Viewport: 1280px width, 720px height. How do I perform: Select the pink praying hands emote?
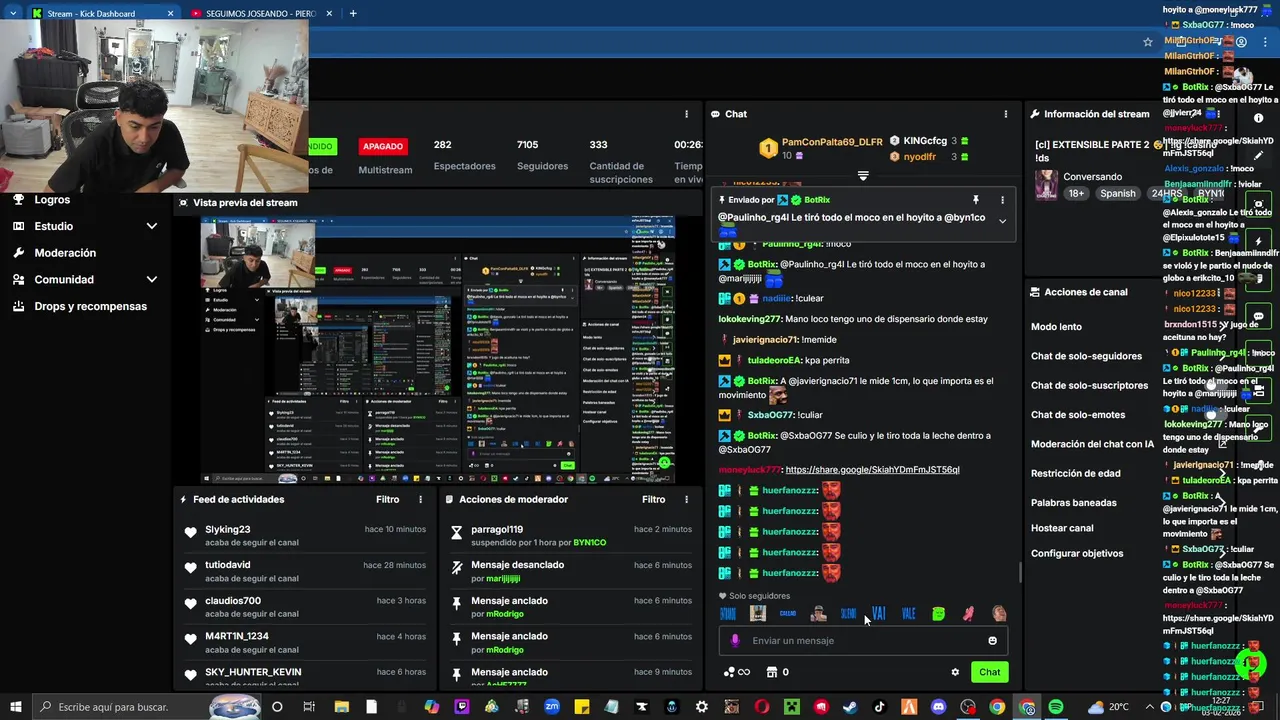point(968,614)
